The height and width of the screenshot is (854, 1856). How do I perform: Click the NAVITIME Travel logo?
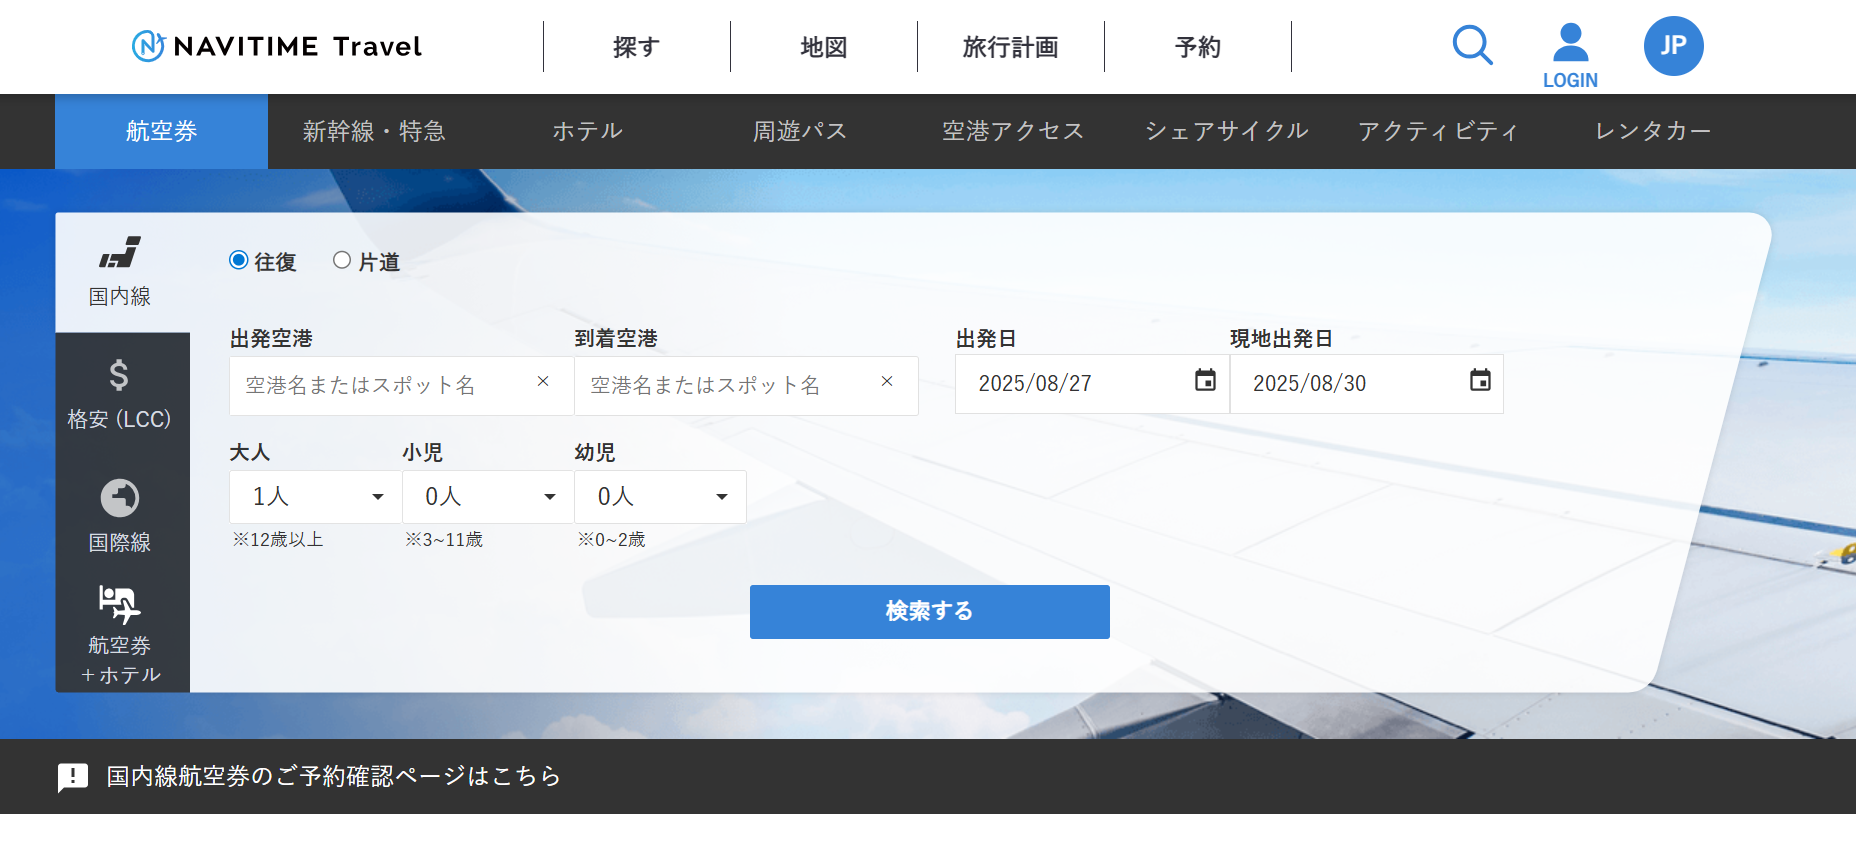[x=277, y=46]
